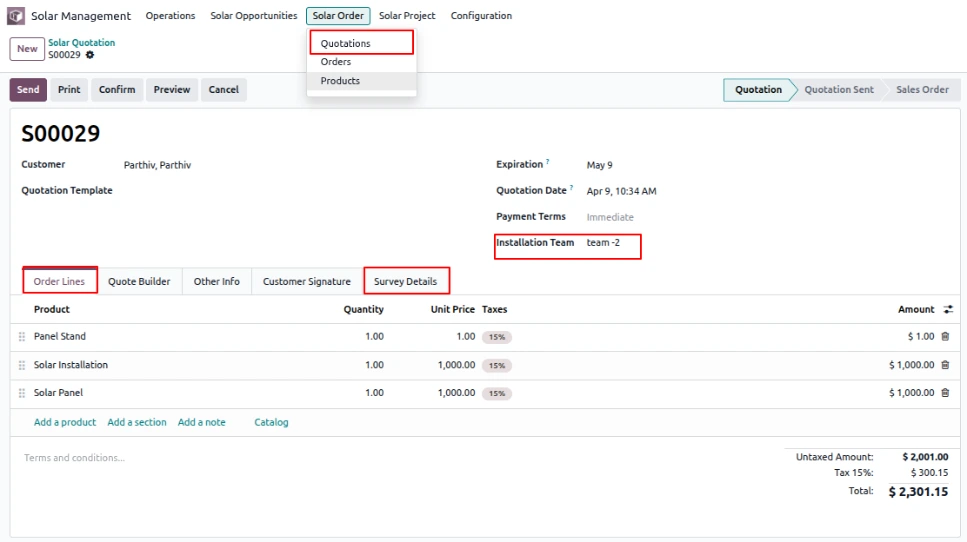This screenshot has width=967, height=542.
Task: Select the Quotation Sent status stage
Action: 839,89
